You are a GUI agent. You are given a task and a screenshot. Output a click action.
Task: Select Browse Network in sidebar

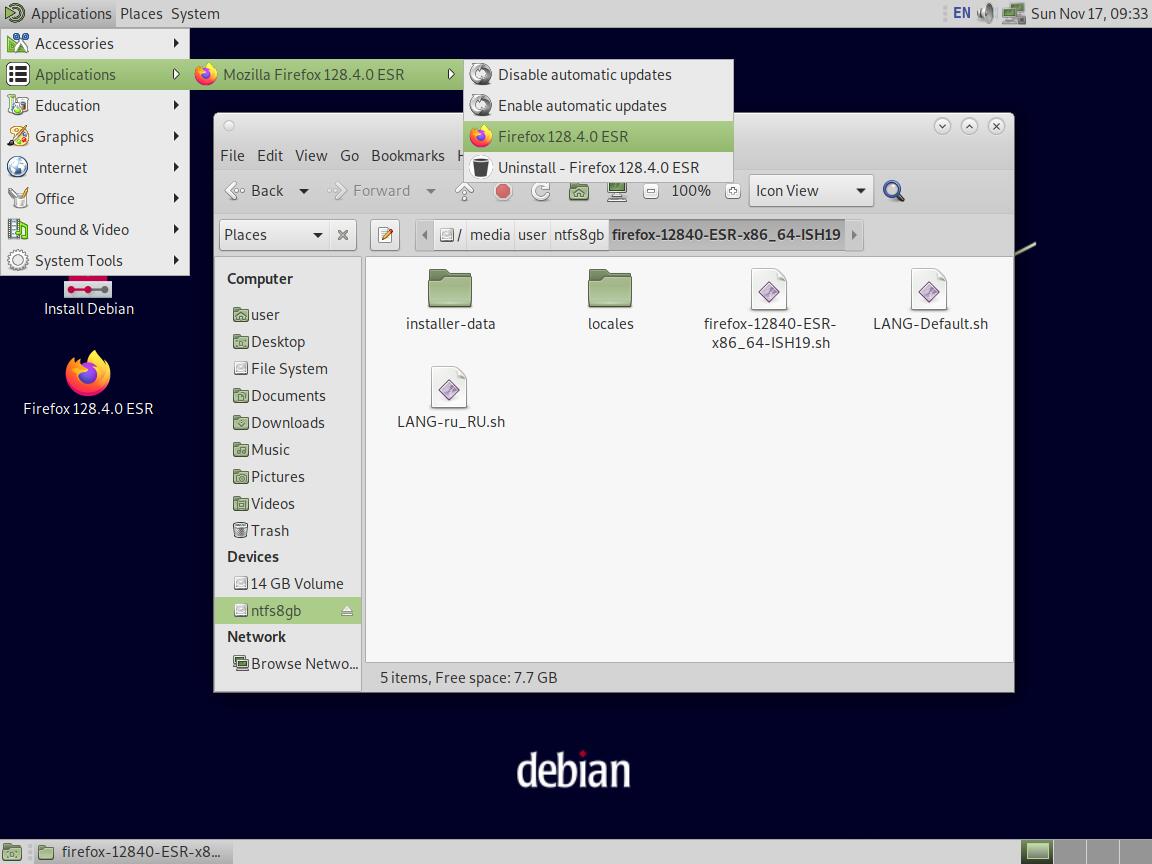point(287,663)
